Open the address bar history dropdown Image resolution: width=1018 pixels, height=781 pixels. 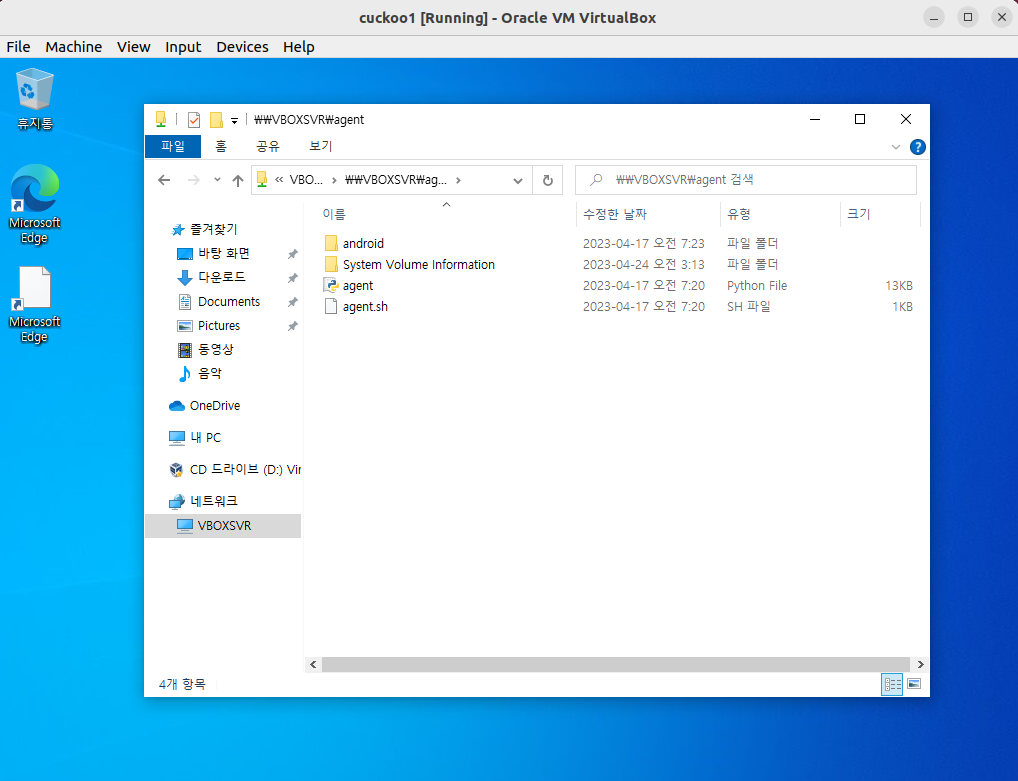pyautogui.click(x=517, y=180)
